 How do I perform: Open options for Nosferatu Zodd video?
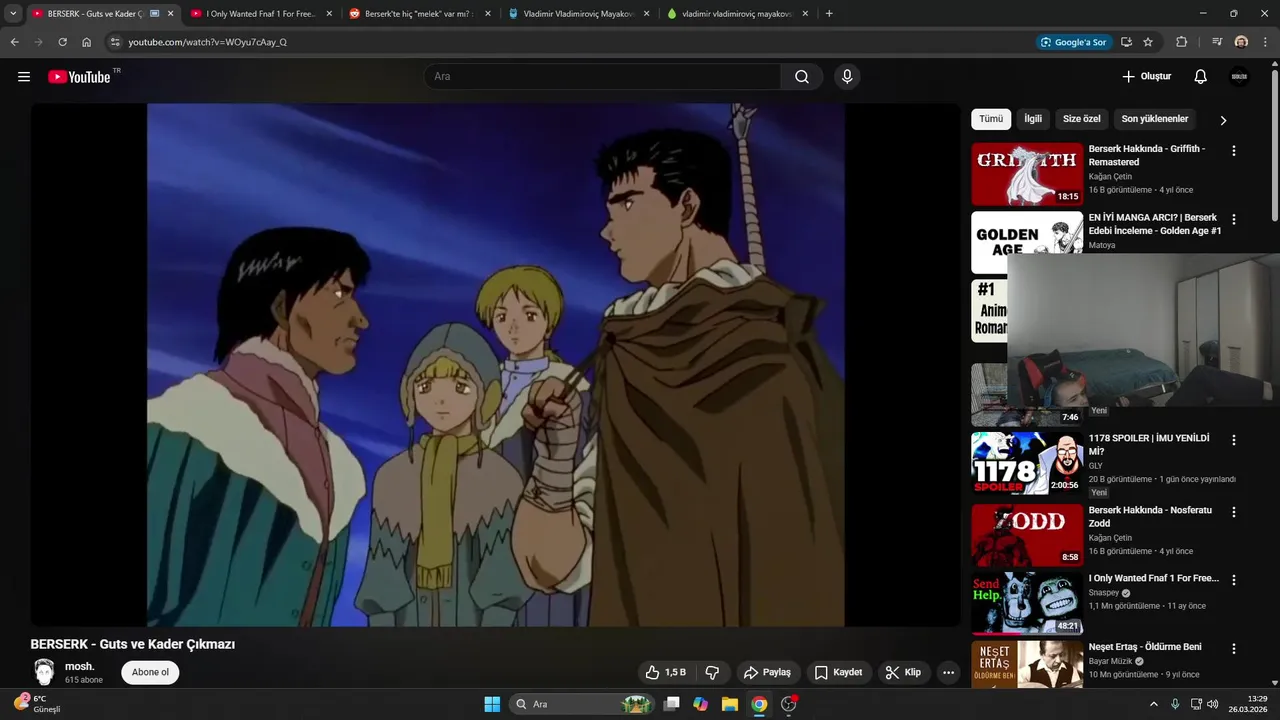pos(1234,512)
